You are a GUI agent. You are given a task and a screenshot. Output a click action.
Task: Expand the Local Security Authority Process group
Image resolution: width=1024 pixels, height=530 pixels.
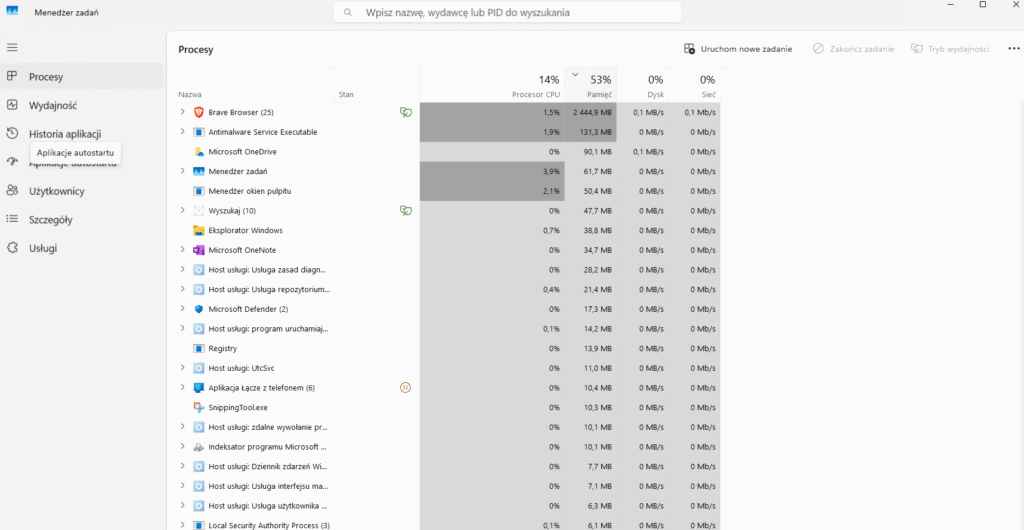pyautogui.click(x=182, y=525)
